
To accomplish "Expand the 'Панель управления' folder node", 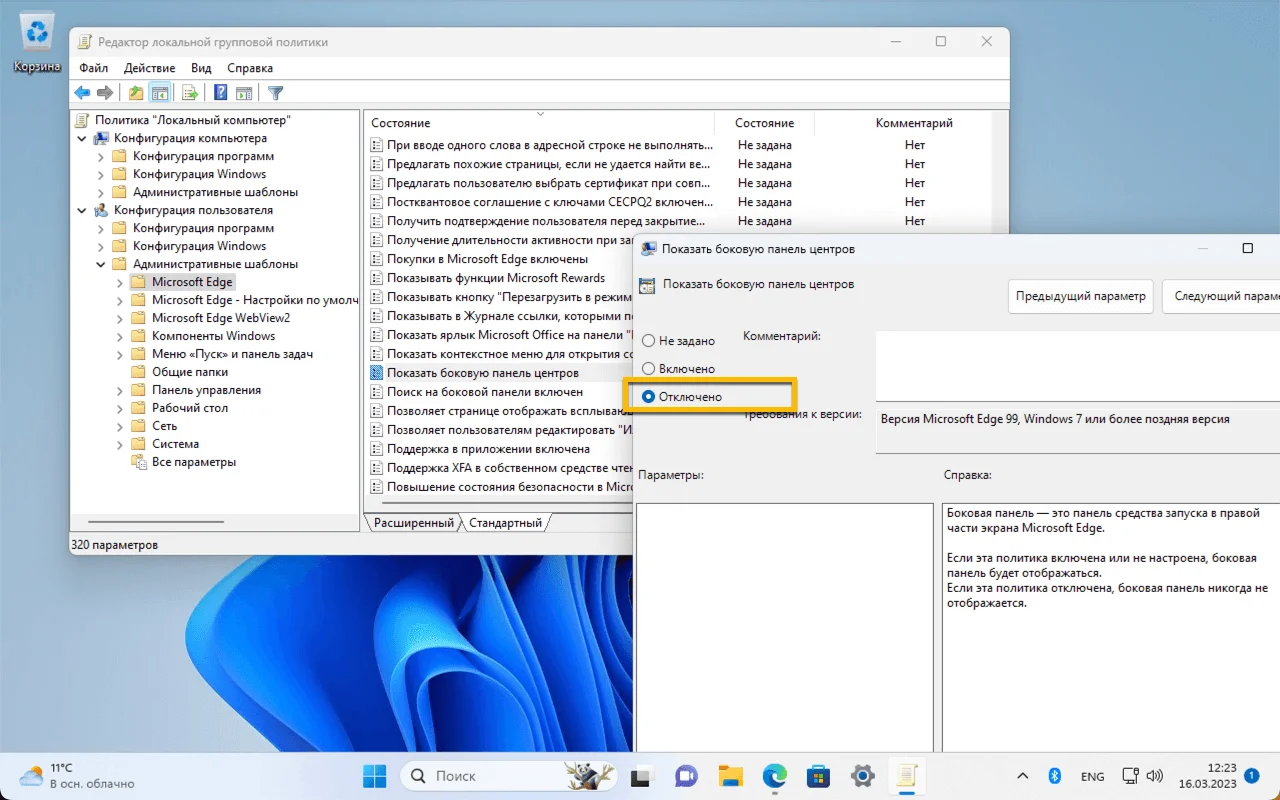I will click(119, 390).
